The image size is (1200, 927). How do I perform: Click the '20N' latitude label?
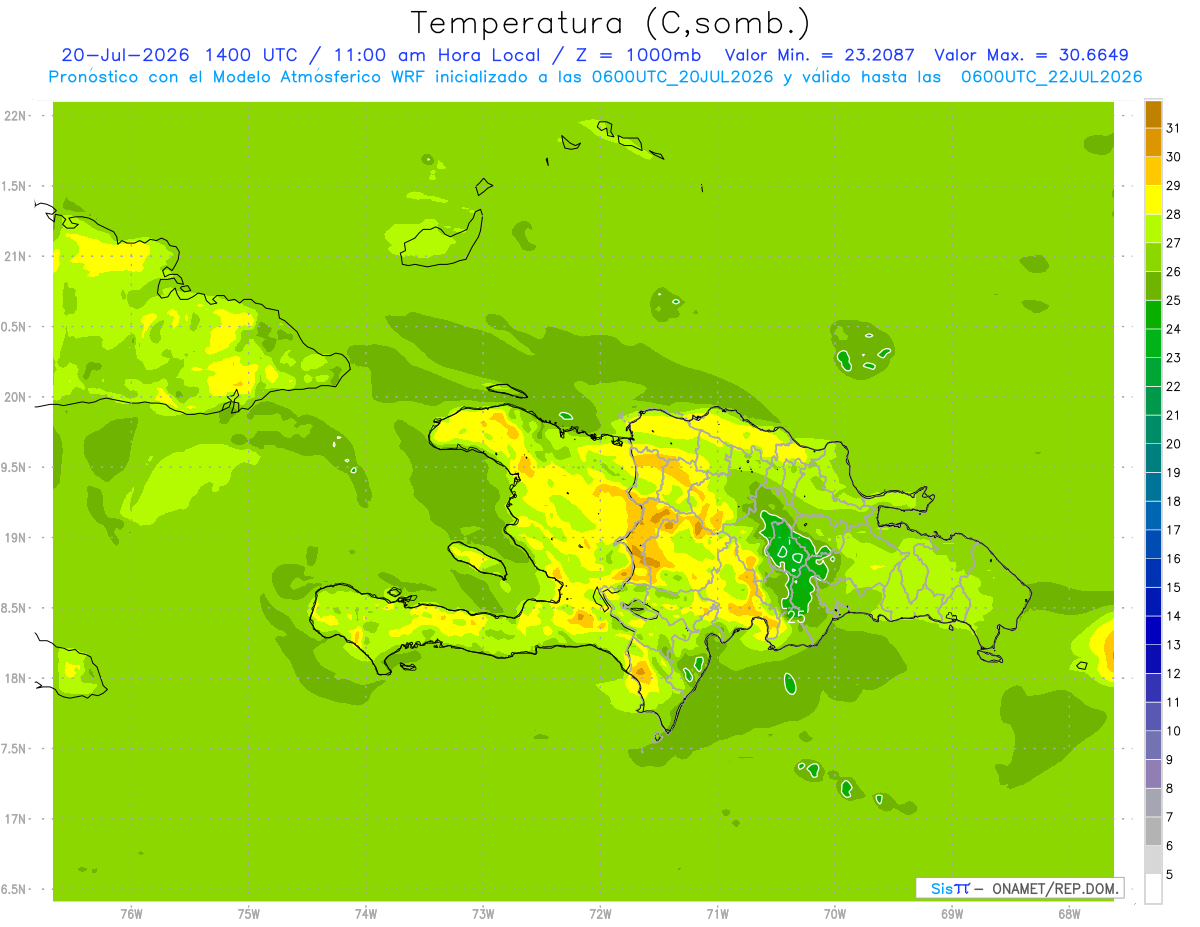[15, 397]
